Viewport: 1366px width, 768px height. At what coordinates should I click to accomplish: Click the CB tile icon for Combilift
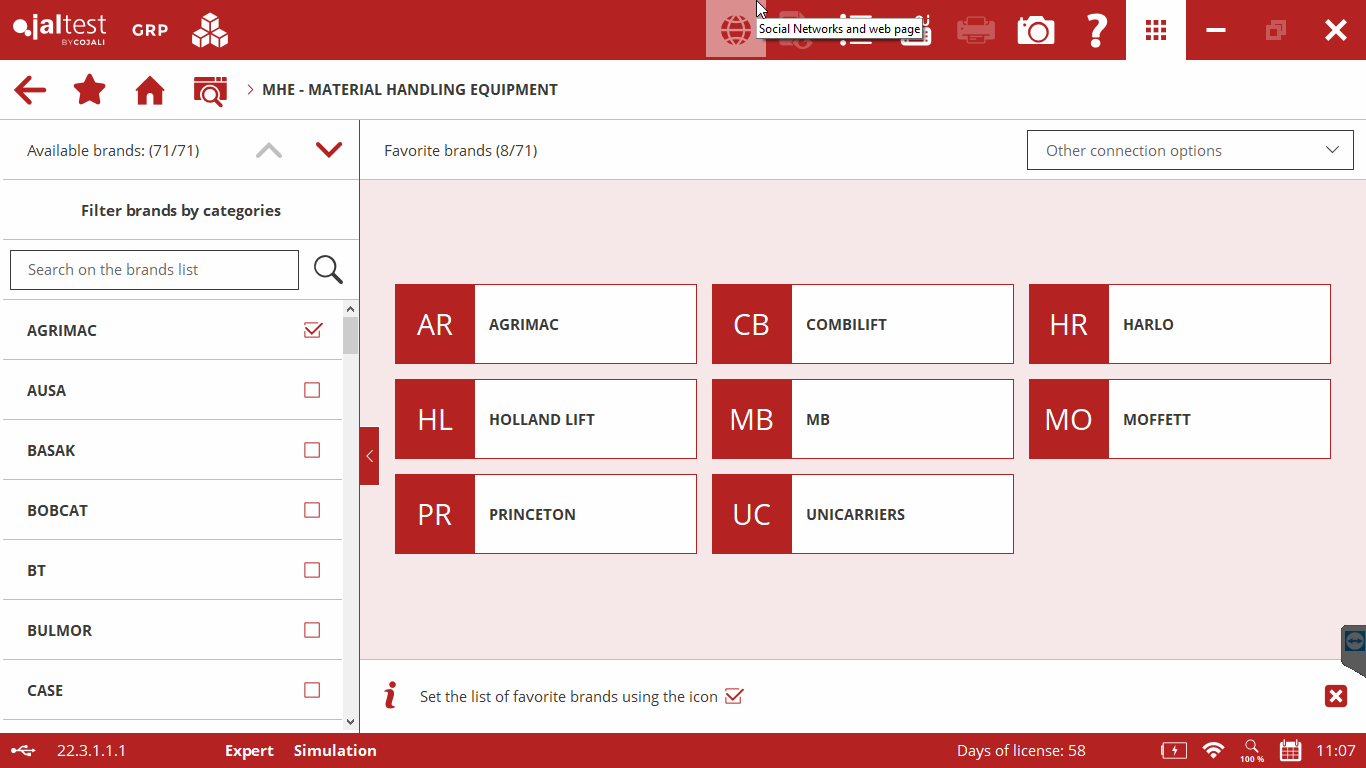pos(752,324)
